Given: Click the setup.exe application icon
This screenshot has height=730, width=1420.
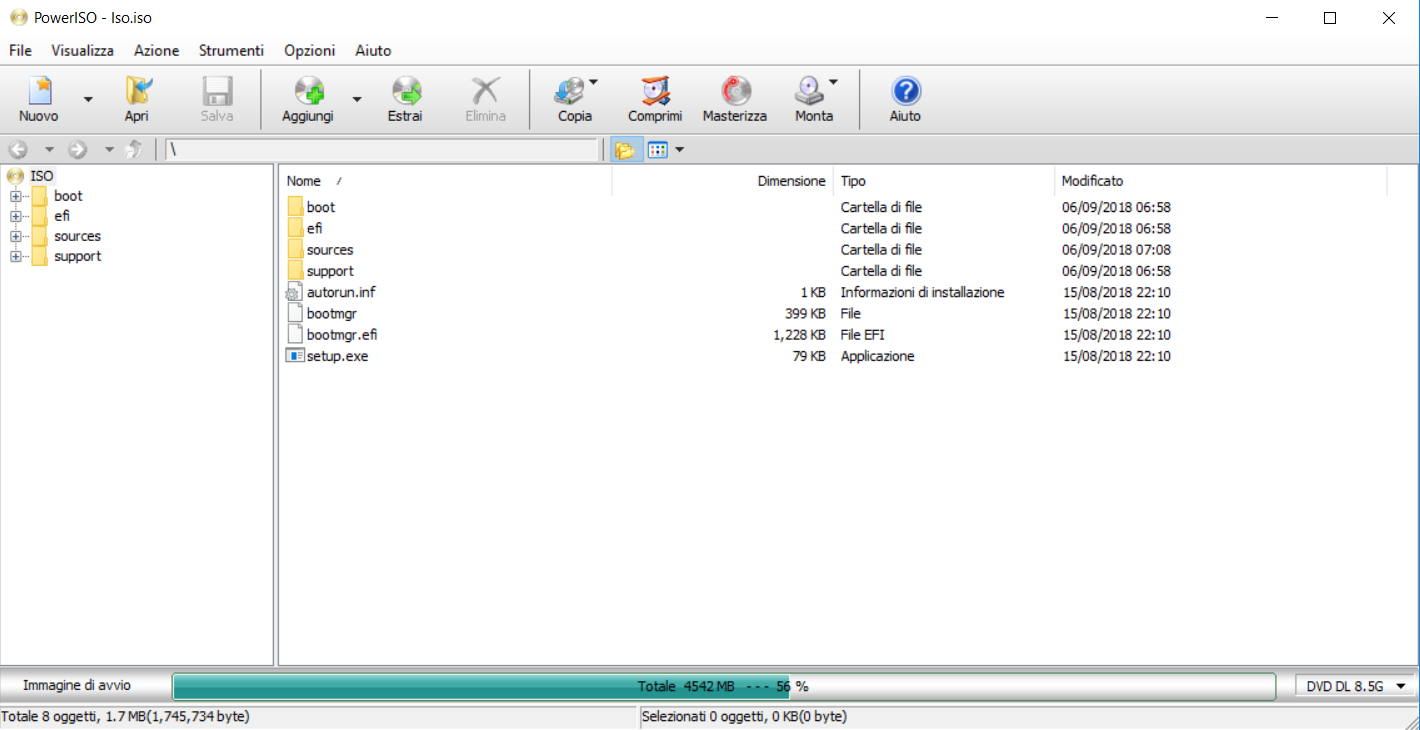Looking at the screenshot, I should 294,356.
